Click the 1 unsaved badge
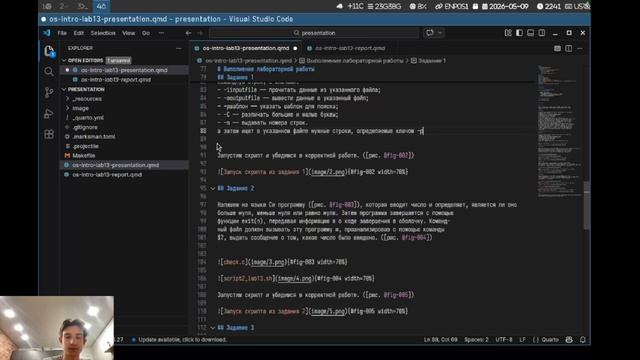 [x=119, y=60]
